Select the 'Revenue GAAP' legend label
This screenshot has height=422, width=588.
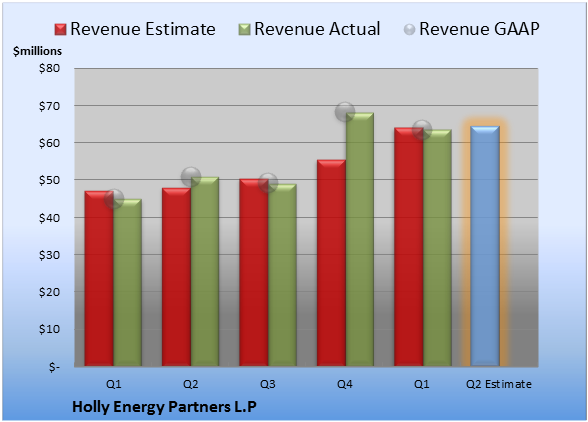pyautogui.click(x=479, y=29)
